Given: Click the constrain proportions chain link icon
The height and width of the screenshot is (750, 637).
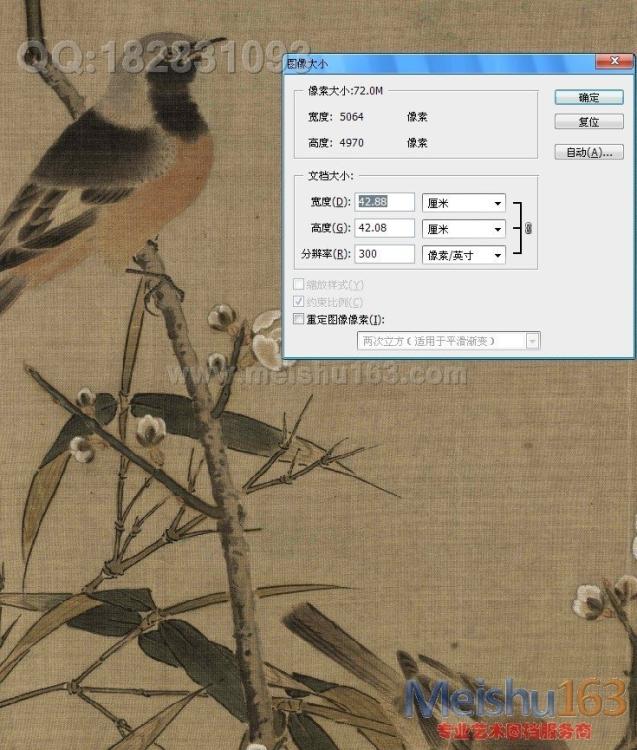Looking at the screenshot, I should [x=528, y=228].
